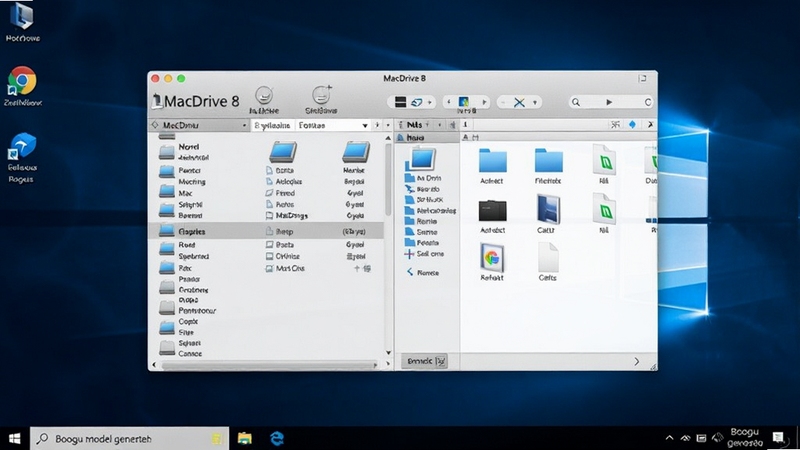Click the left pane horizontal scrollbar left arrow
This screenshot has width=800, height=450.
click(x=154, y=364)
